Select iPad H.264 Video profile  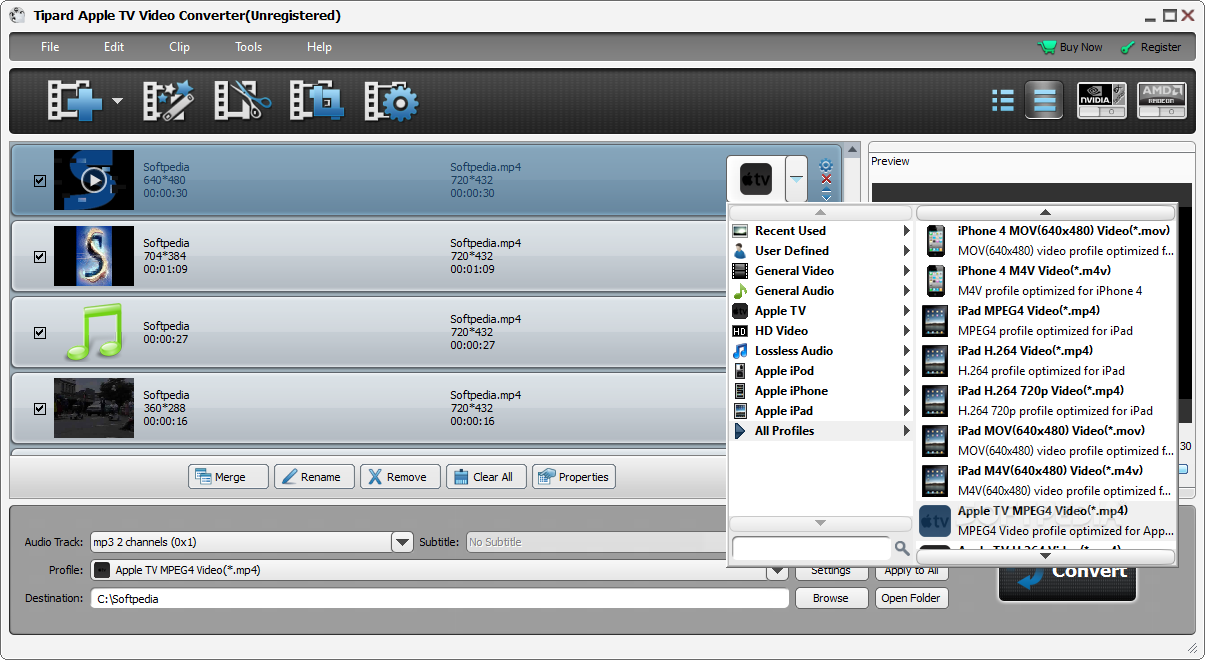point(1046,361)
